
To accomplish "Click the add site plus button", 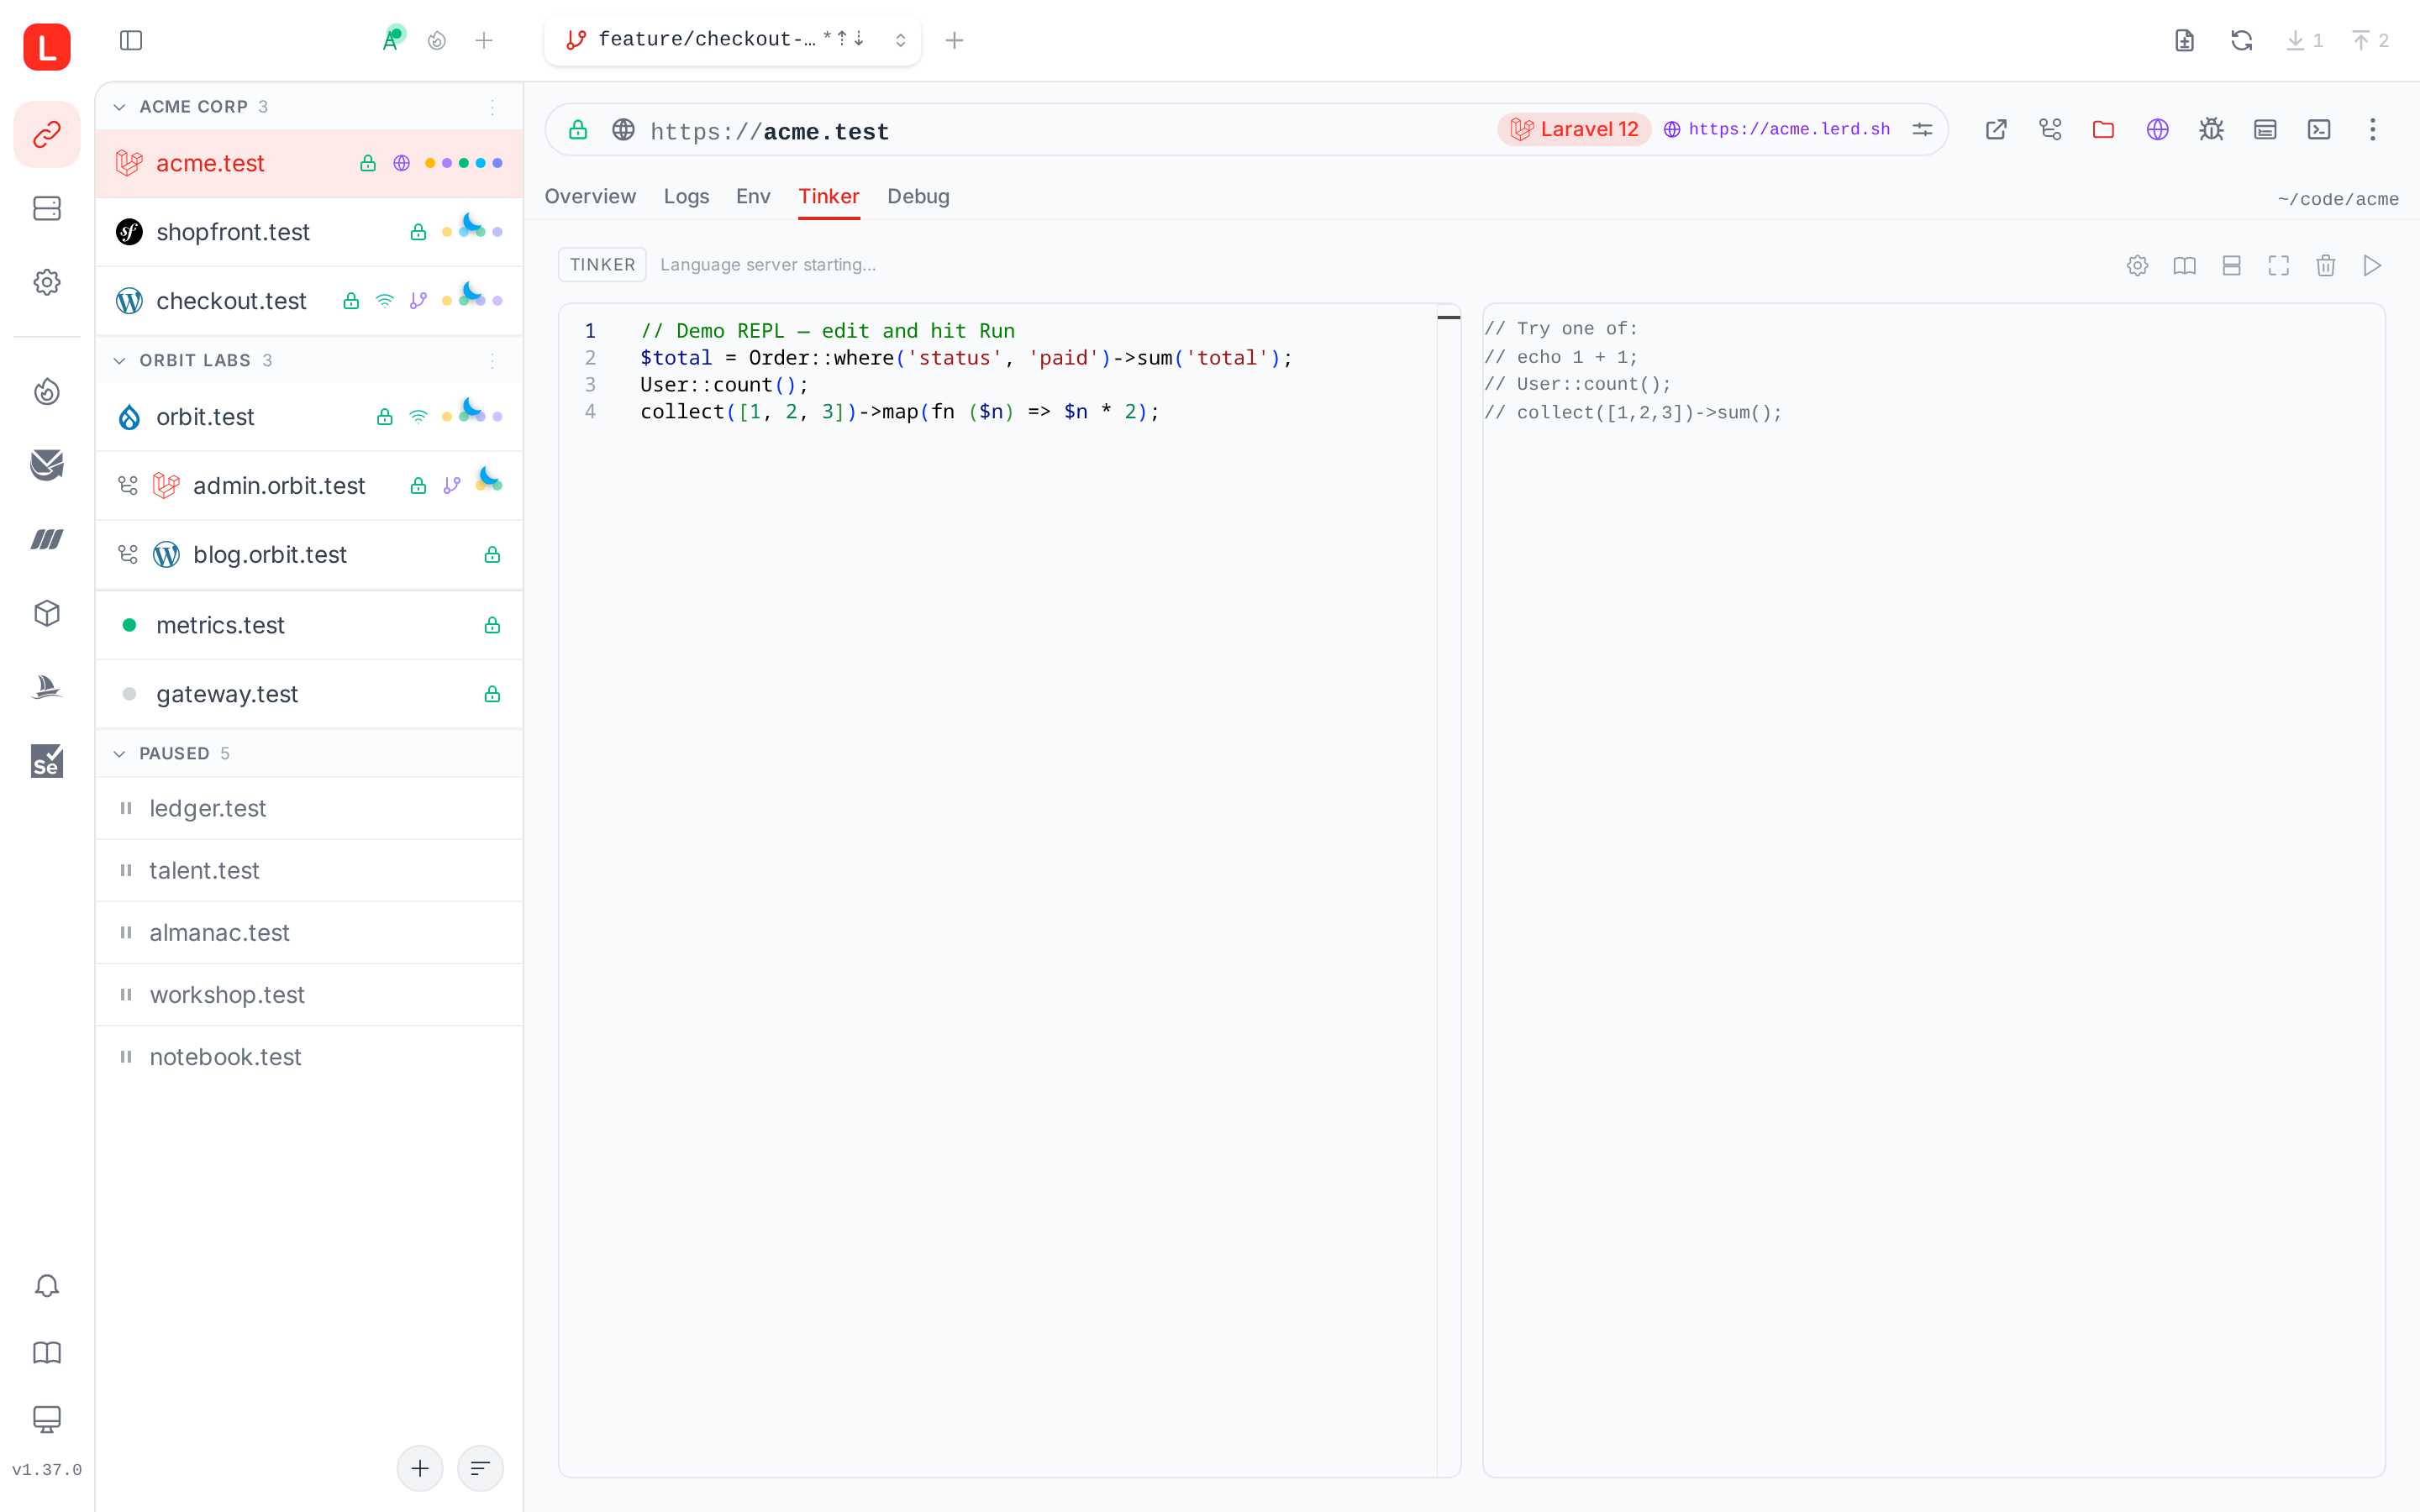I will tap(420, 1467).
